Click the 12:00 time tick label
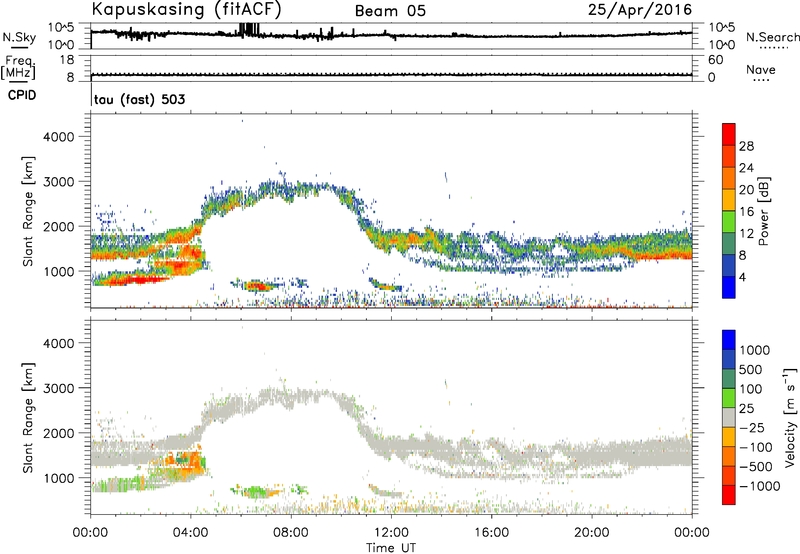This screenshot has width=800, height=554. 391,533
